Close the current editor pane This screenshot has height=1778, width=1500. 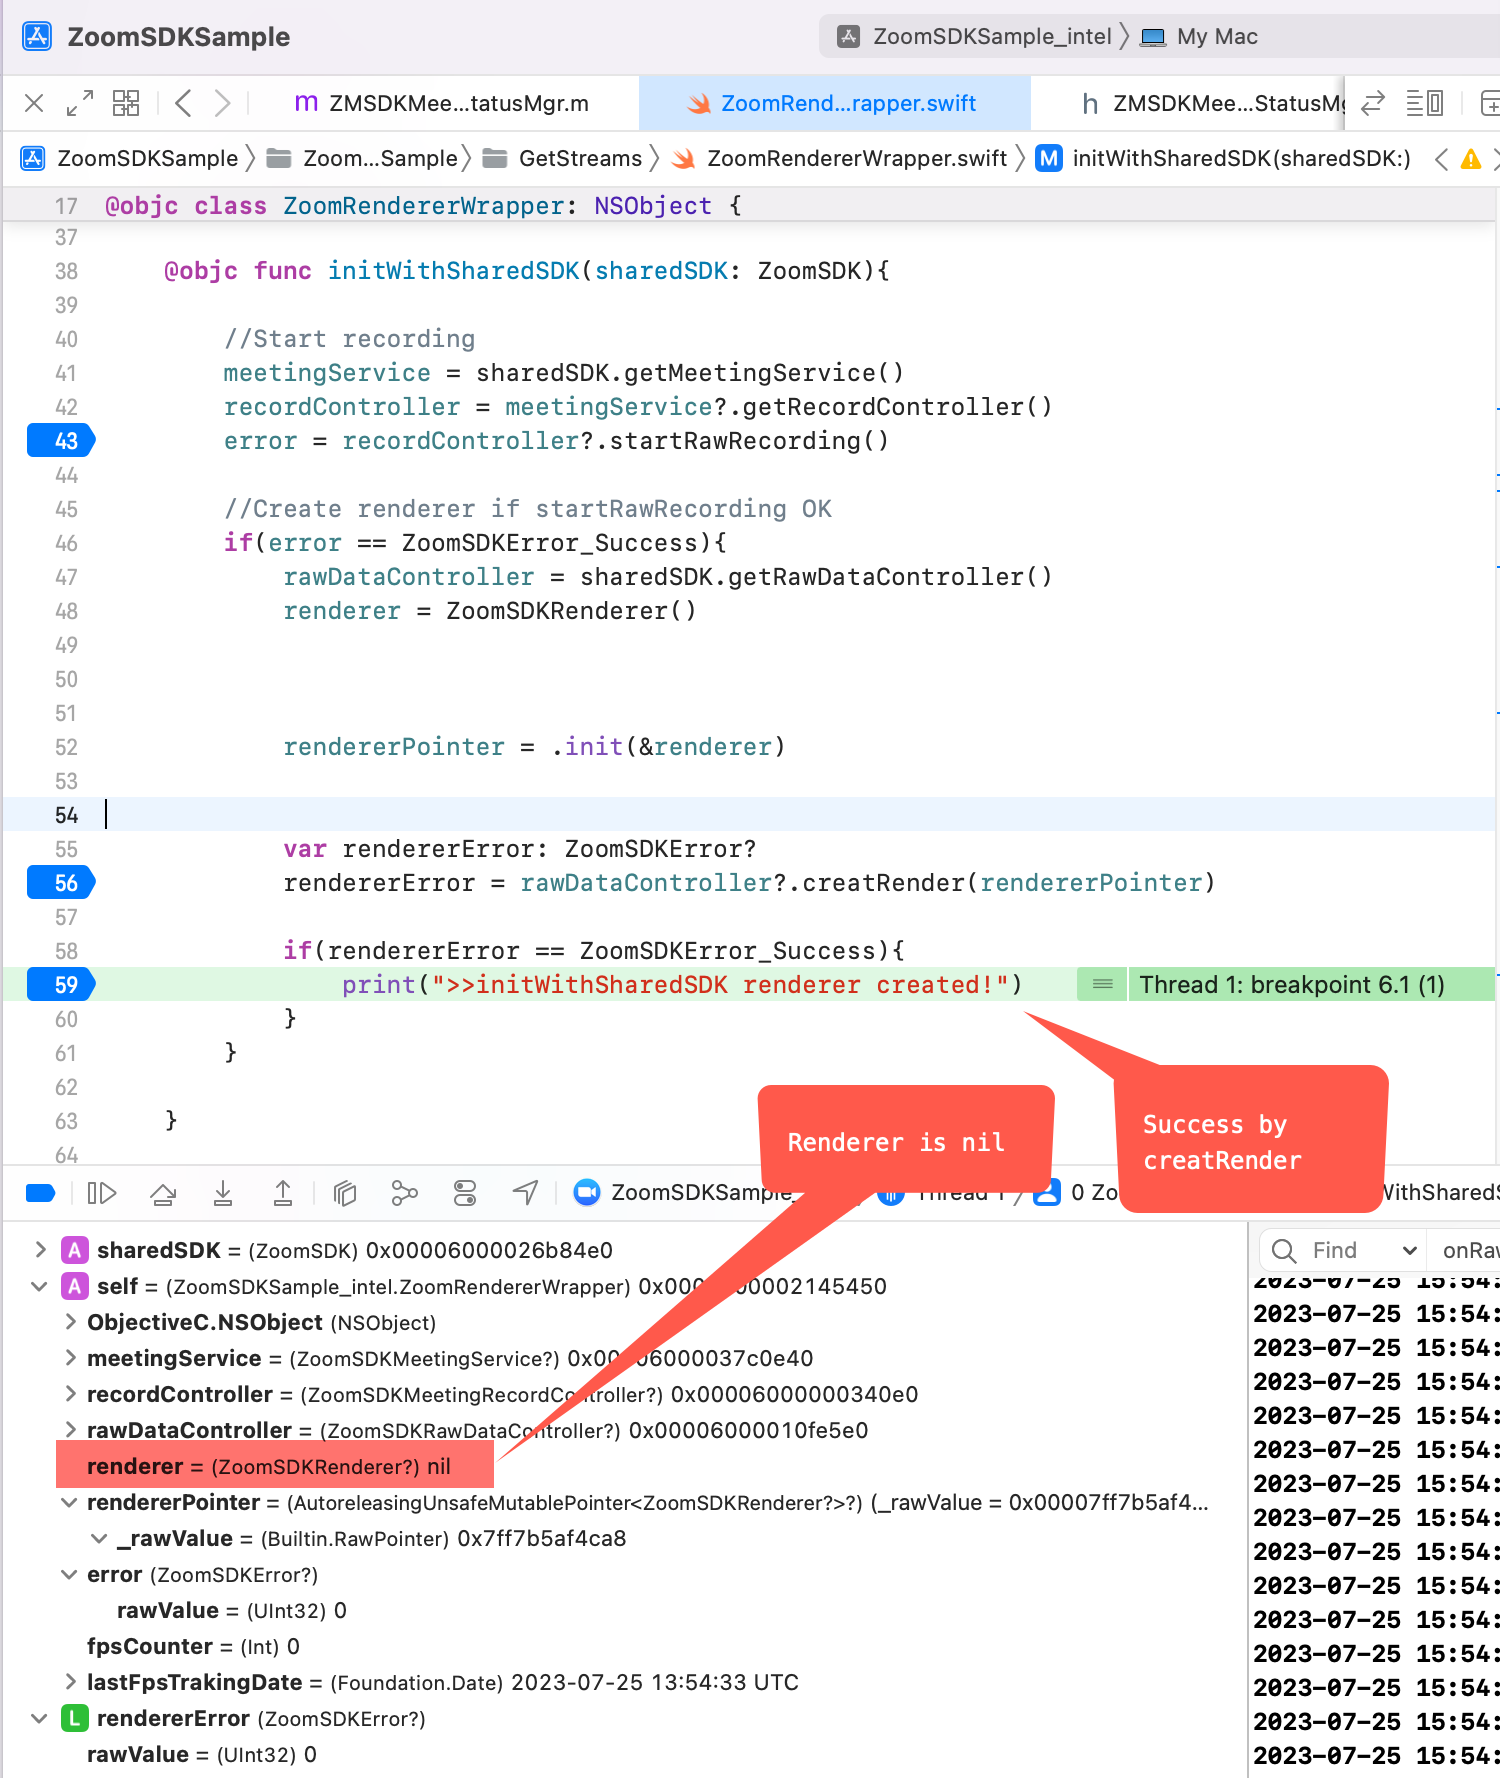coord(34,103)
